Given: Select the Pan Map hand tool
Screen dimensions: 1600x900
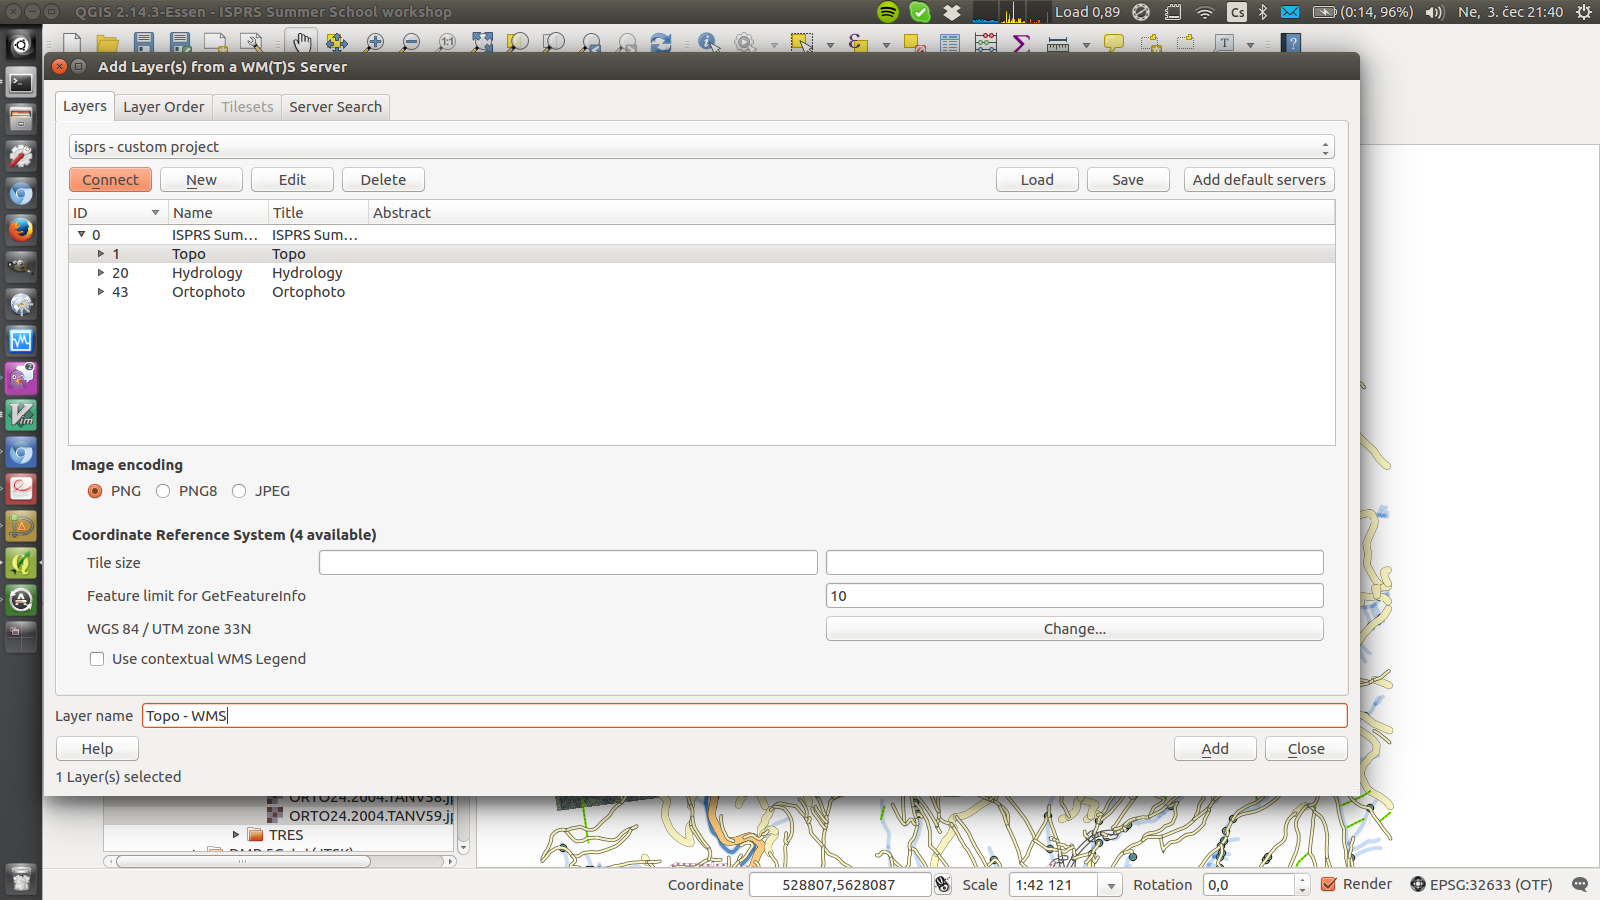Looking at the screenshot, I should tap(301, 42).
